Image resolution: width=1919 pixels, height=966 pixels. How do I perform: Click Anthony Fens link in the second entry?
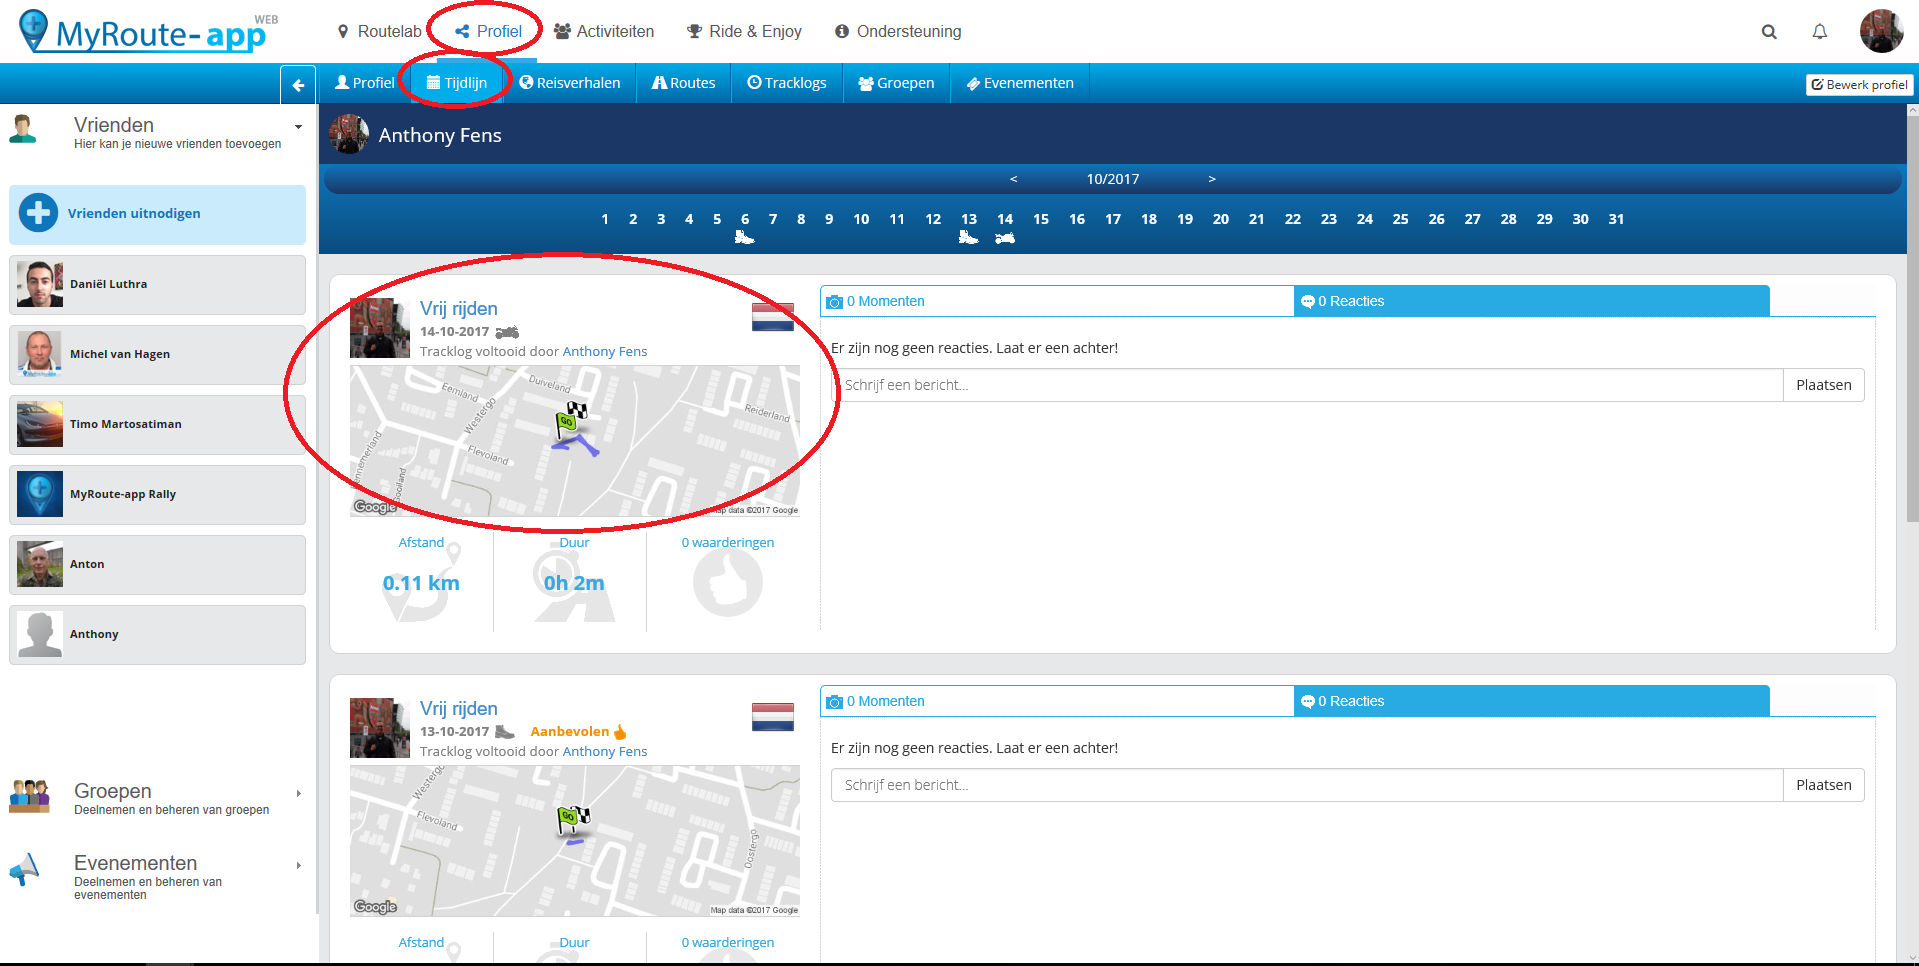point(604,752)
